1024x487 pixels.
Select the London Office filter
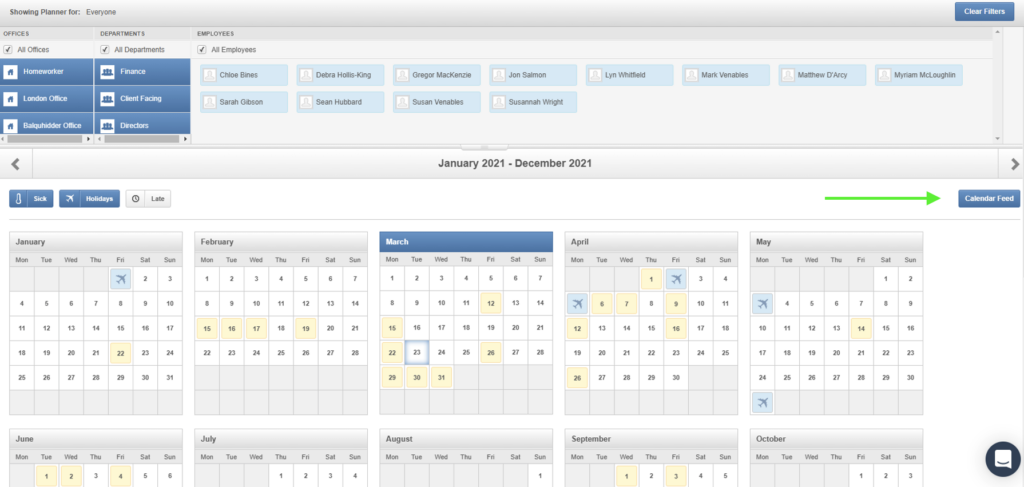click(x=46, y=99)
